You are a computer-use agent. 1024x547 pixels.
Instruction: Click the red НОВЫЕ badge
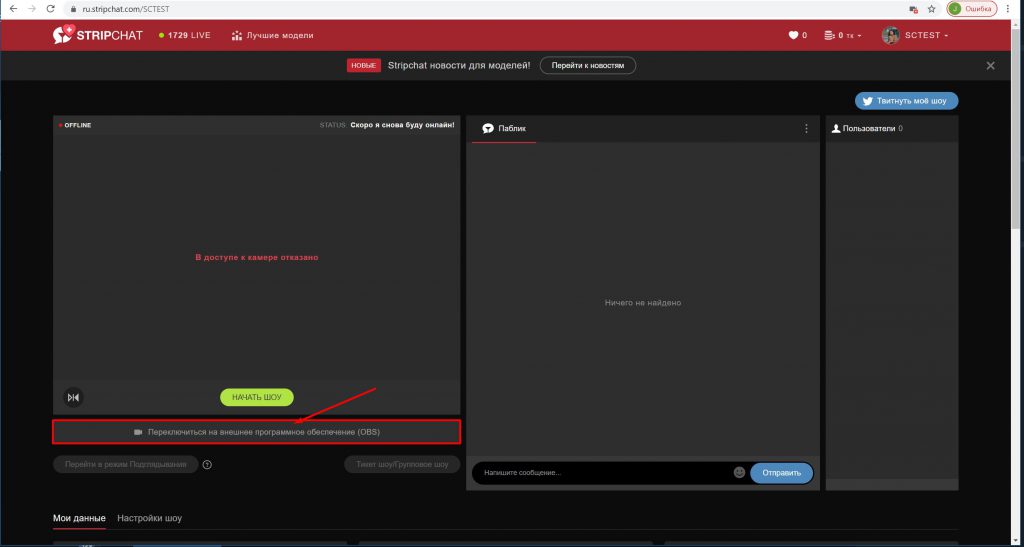364,65
